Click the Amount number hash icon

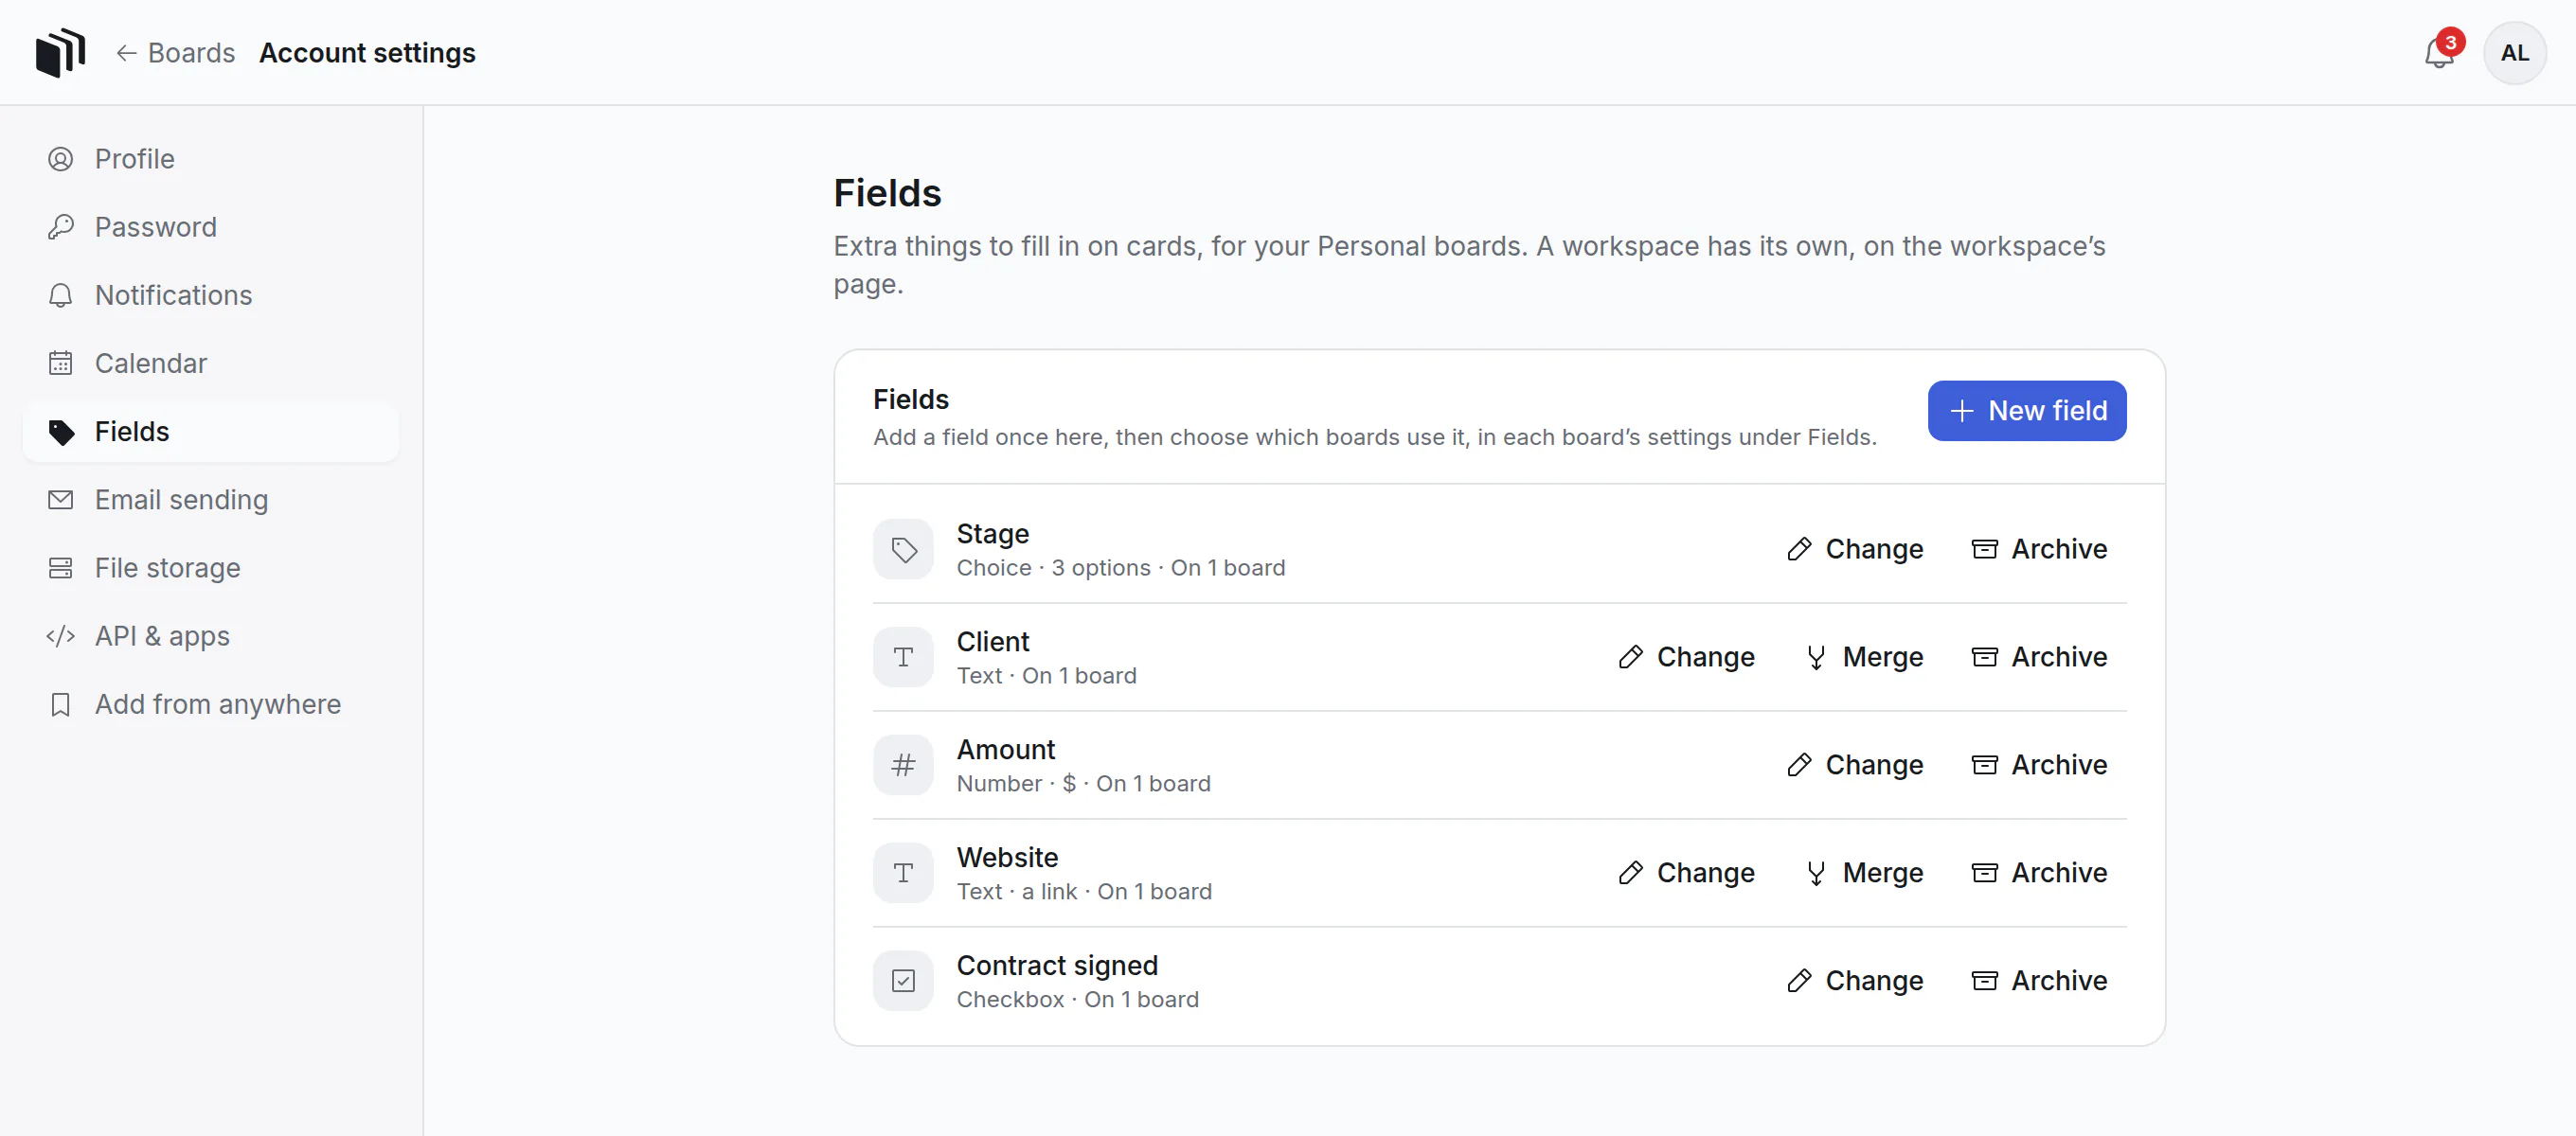click(903, 765)
